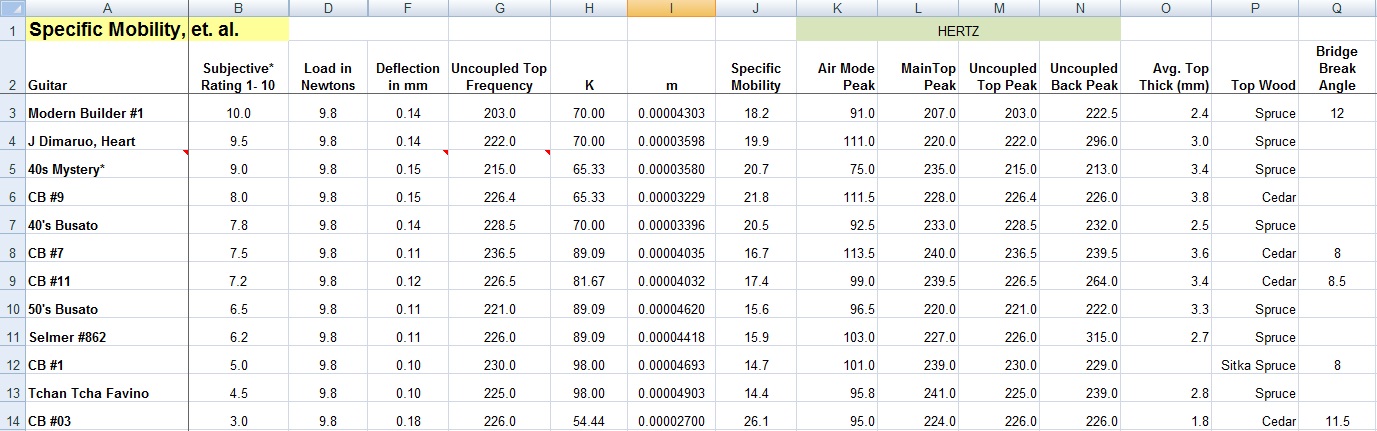The height and width of the screenshot is (431, 1377).
Task: Click the 'Guitar' column heading cell
Action: point(107,69)
